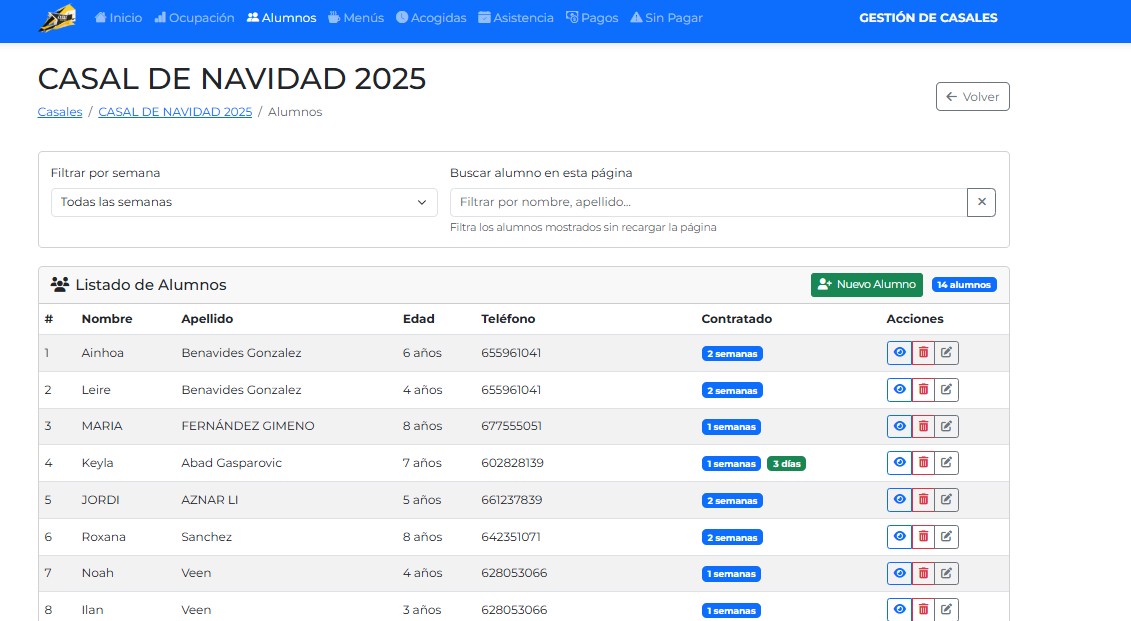Image resolution: width=1131 pixels, height=621 pixels.
Task: Clear the student search with the X button
Action: [981, 202]
